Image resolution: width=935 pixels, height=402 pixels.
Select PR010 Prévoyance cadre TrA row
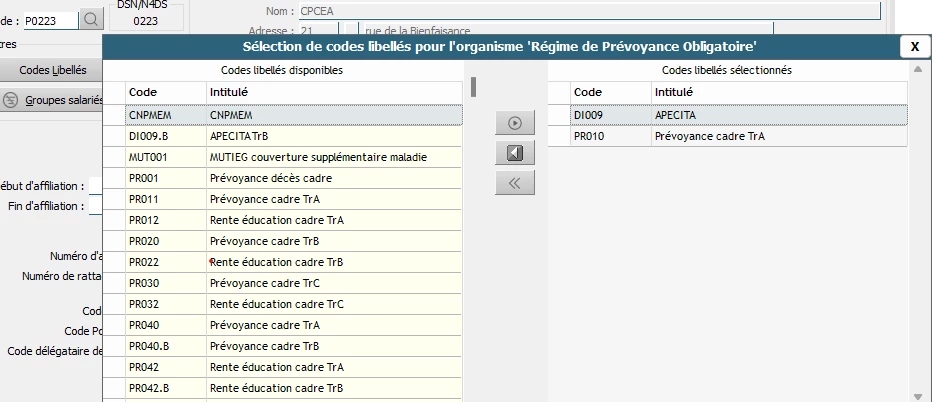pyautogui.click(x=738, y=136)
